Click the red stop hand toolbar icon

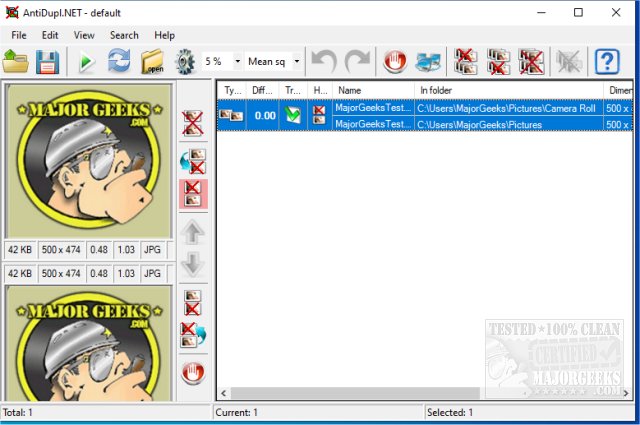click(x=395, y=62)
